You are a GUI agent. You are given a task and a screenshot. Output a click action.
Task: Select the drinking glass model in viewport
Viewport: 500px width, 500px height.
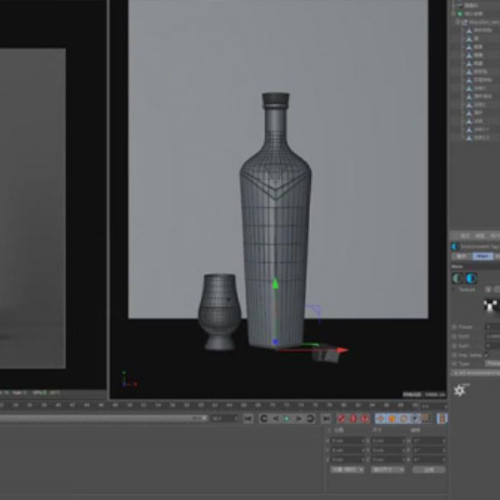[x=219, y=312]
